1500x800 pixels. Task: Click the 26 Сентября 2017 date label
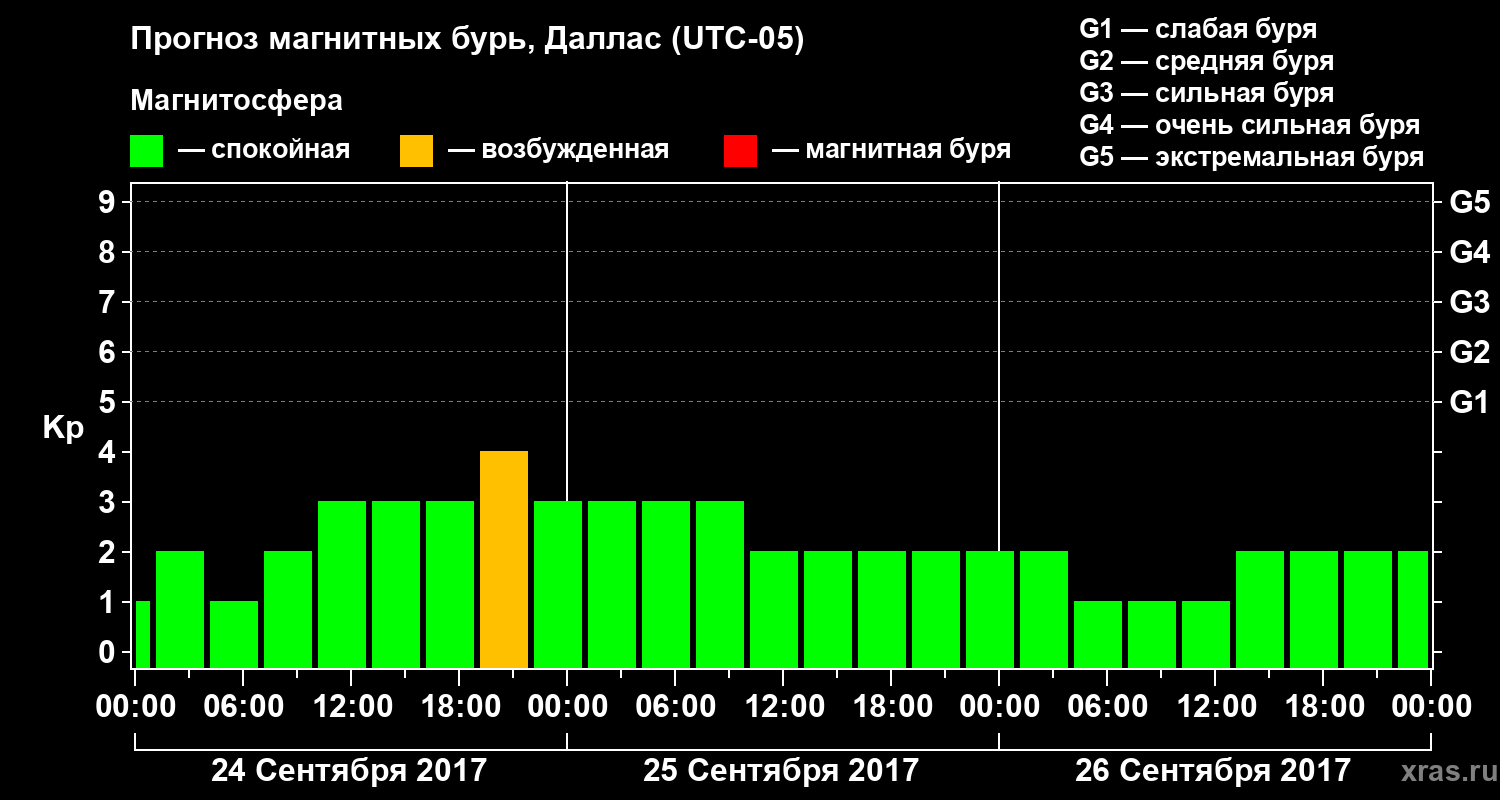click(1213, 771)
